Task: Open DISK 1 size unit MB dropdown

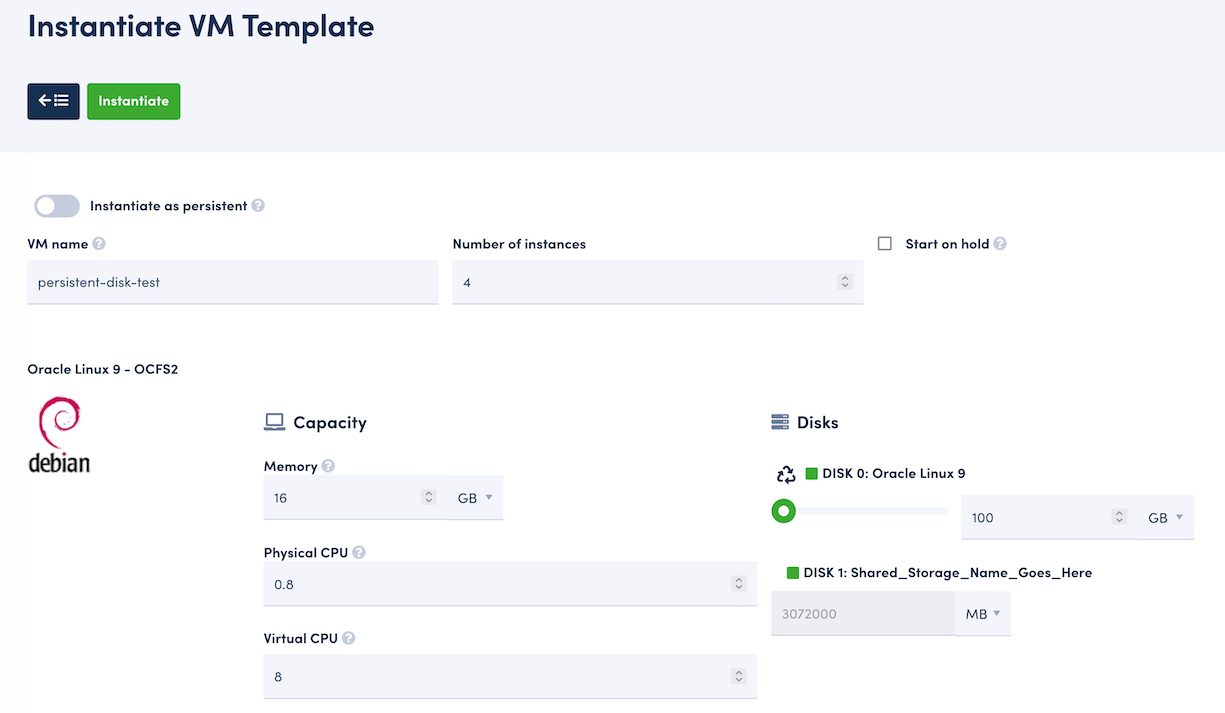Action: [983, 614]
